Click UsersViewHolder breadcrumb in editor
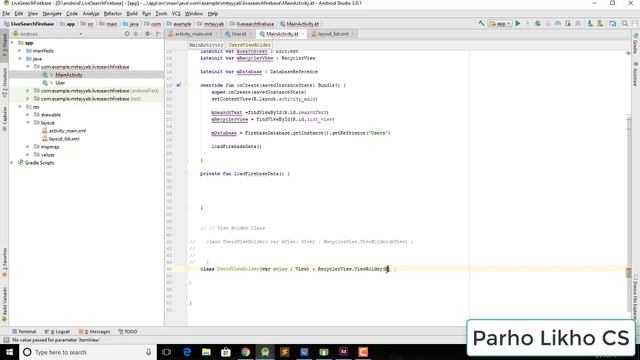The width and height of the screenshot is (640, 360). coord(249,45)
